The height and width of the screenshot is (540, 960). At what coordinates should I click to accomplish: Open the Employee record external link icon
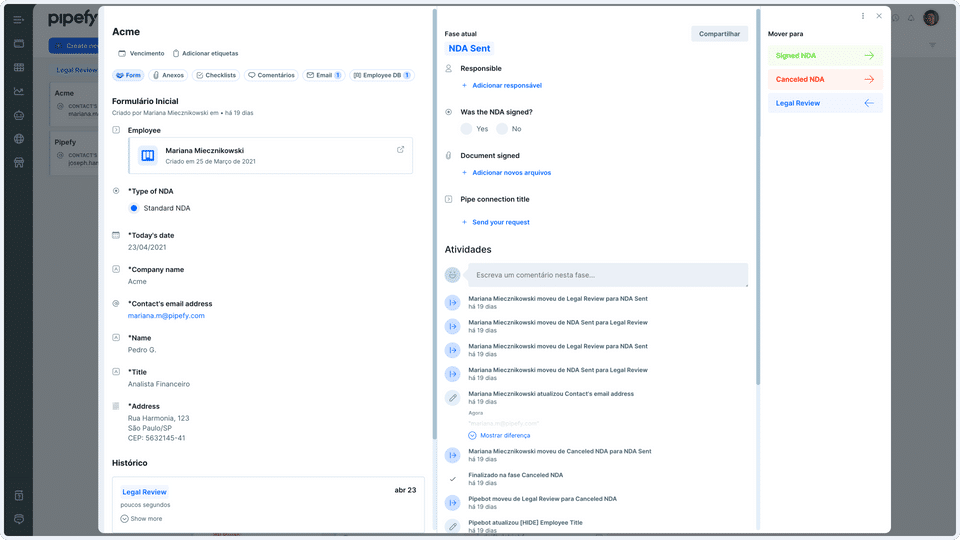click(400, 149)
